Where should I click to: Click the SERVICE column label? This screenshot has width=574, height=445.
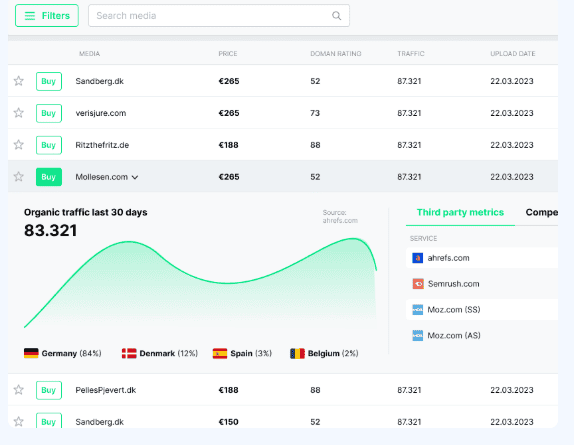tap(424, 239)
